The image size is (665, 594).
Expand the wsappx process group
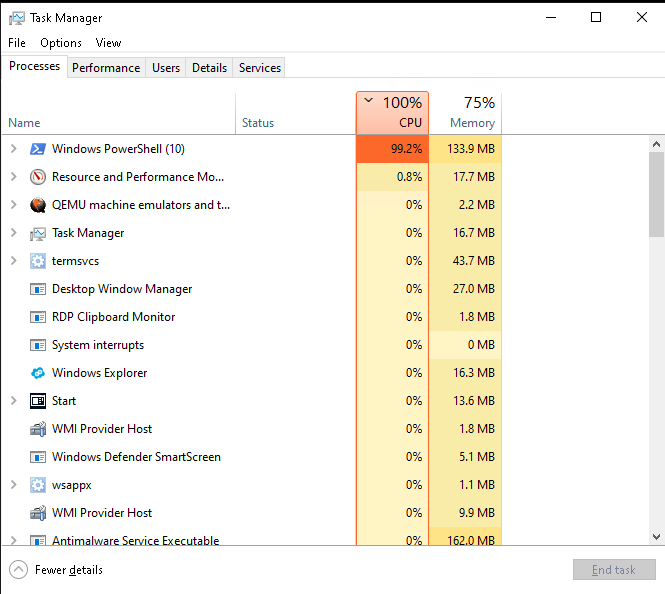point(13,485)
